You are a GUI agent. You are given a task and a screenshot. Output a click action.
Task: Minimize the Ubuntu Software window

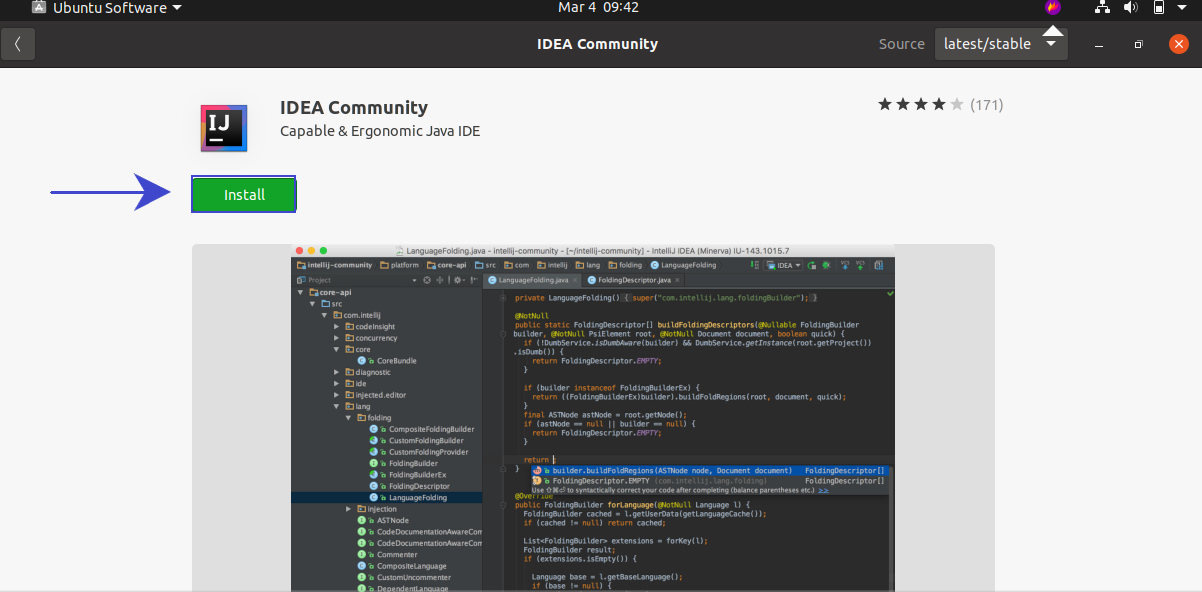1099,45
